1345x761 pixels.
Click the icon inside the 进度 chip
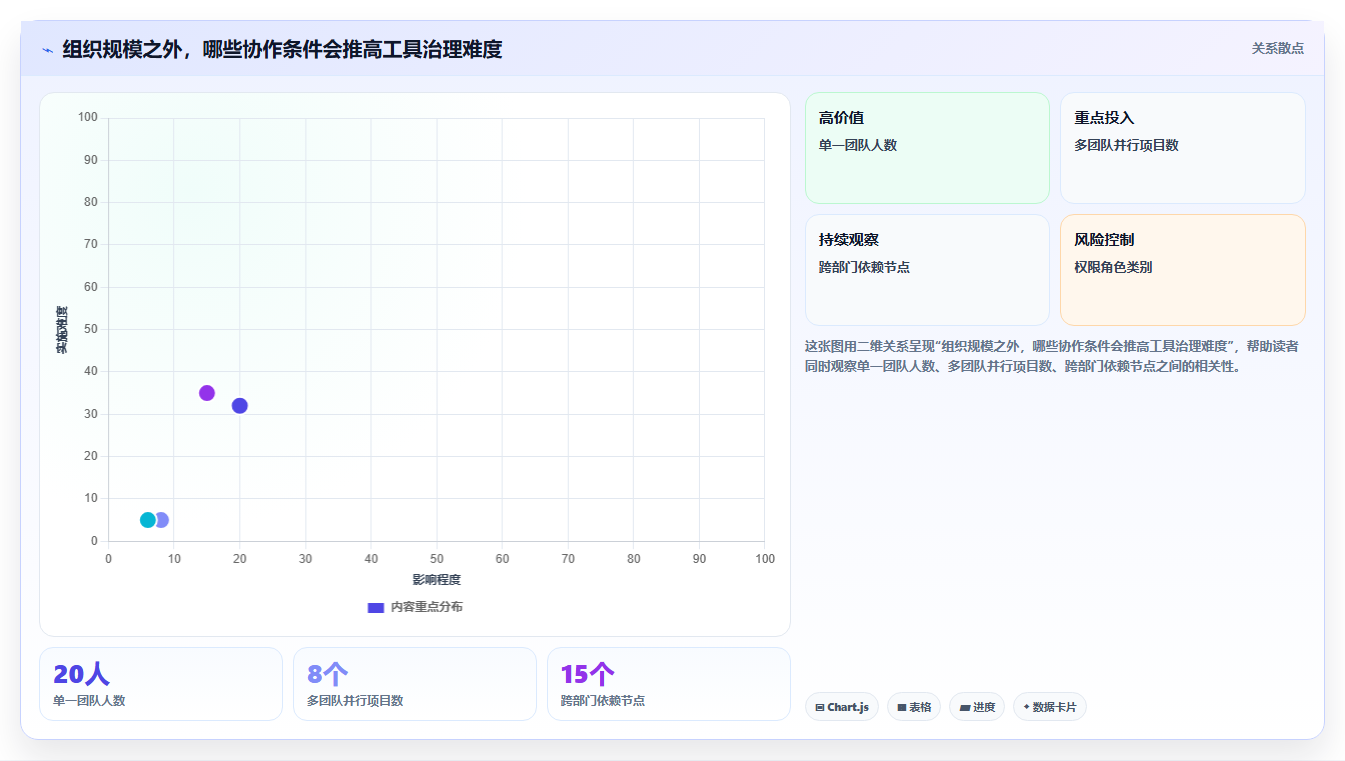(x=964, y=707)
